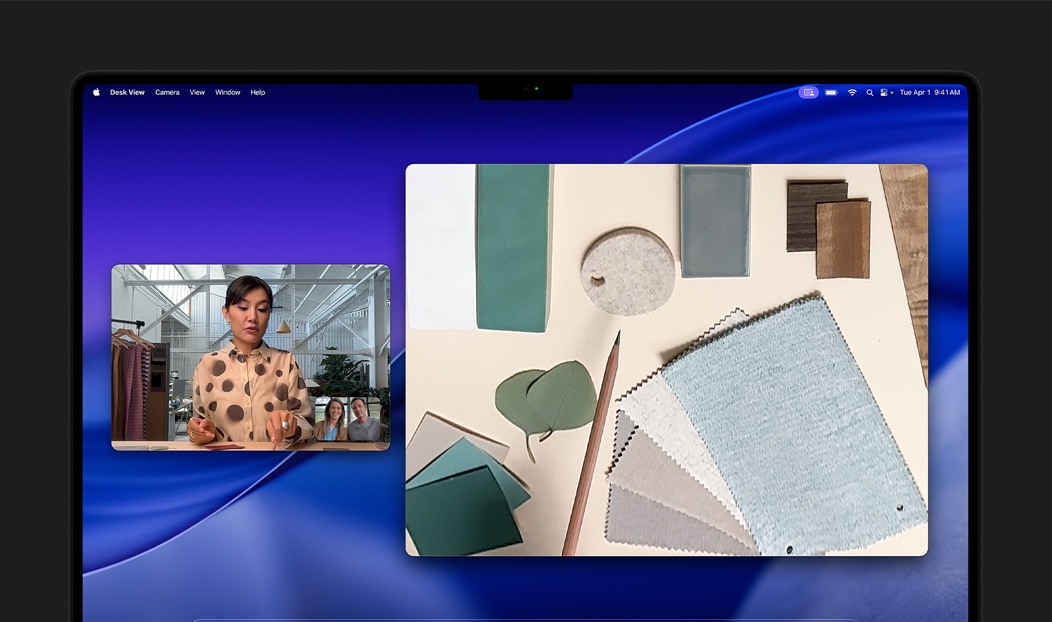The image size is (1052, 622).
Task: Open the View menu
Action: coord(197,92)
